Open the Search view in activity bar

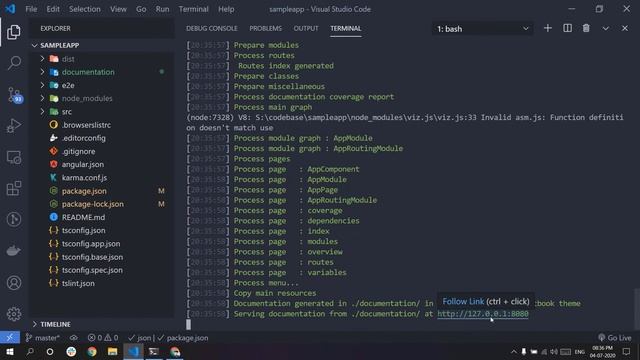[14, 63]
